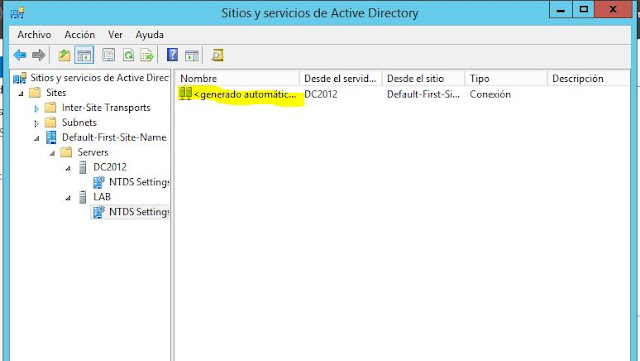The height and width of the screenshot is (361, 640).
Task: Click the LAB server icon
Action: click(x=83, y=197)
